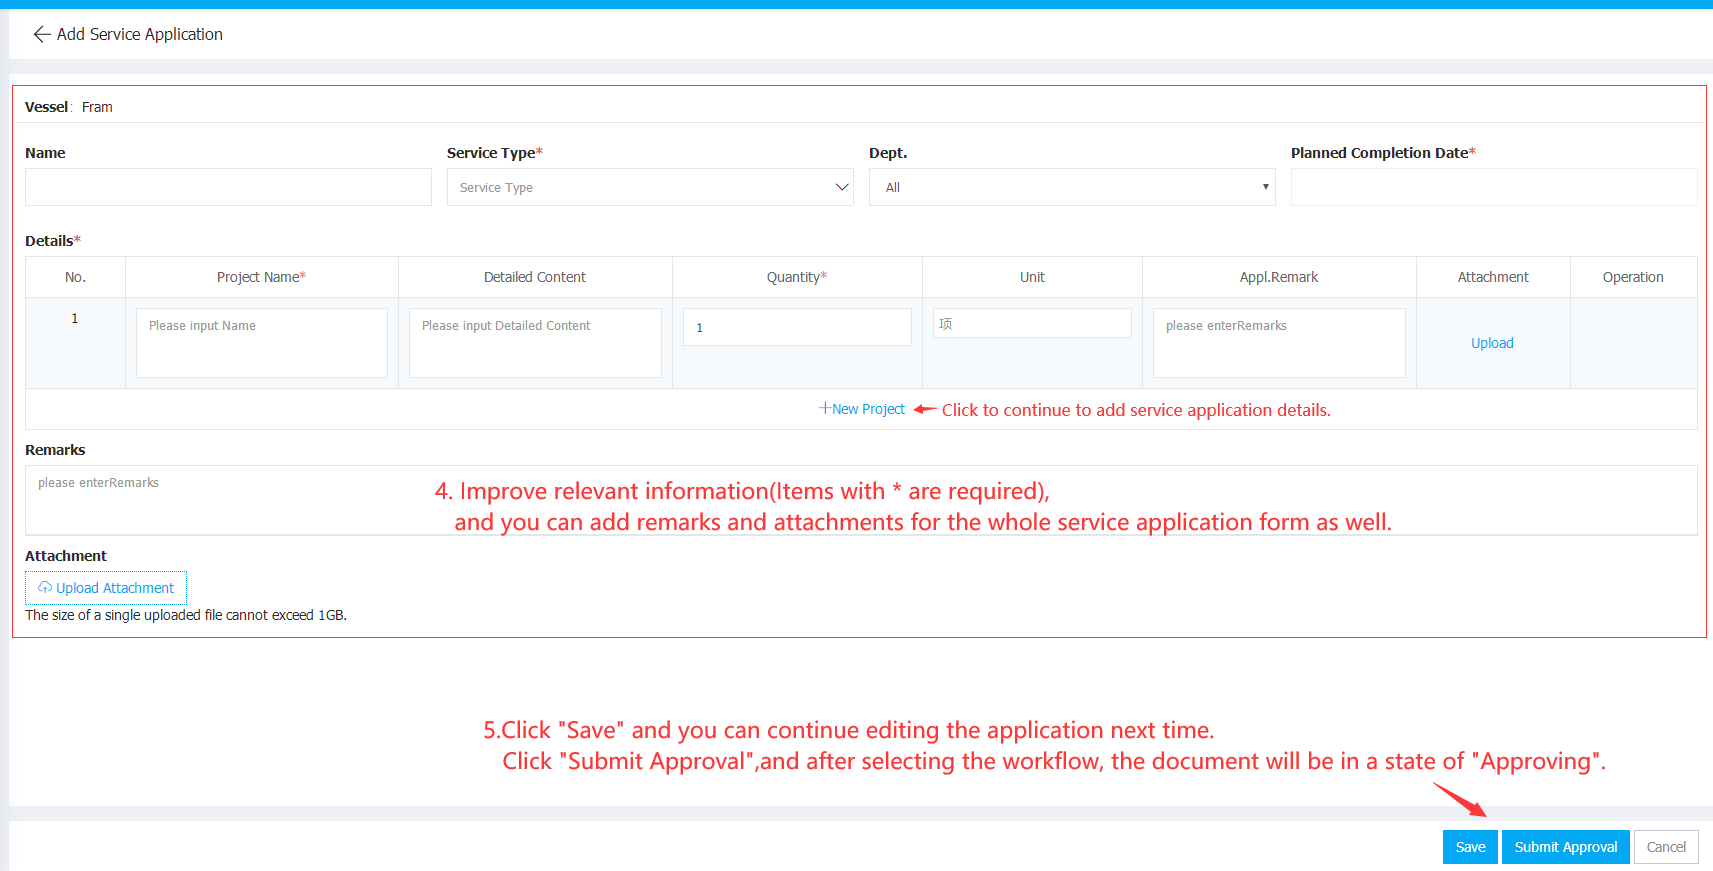Add a row with New Project link
This screenshot has width=1713, height=871.
coord(862,409)
